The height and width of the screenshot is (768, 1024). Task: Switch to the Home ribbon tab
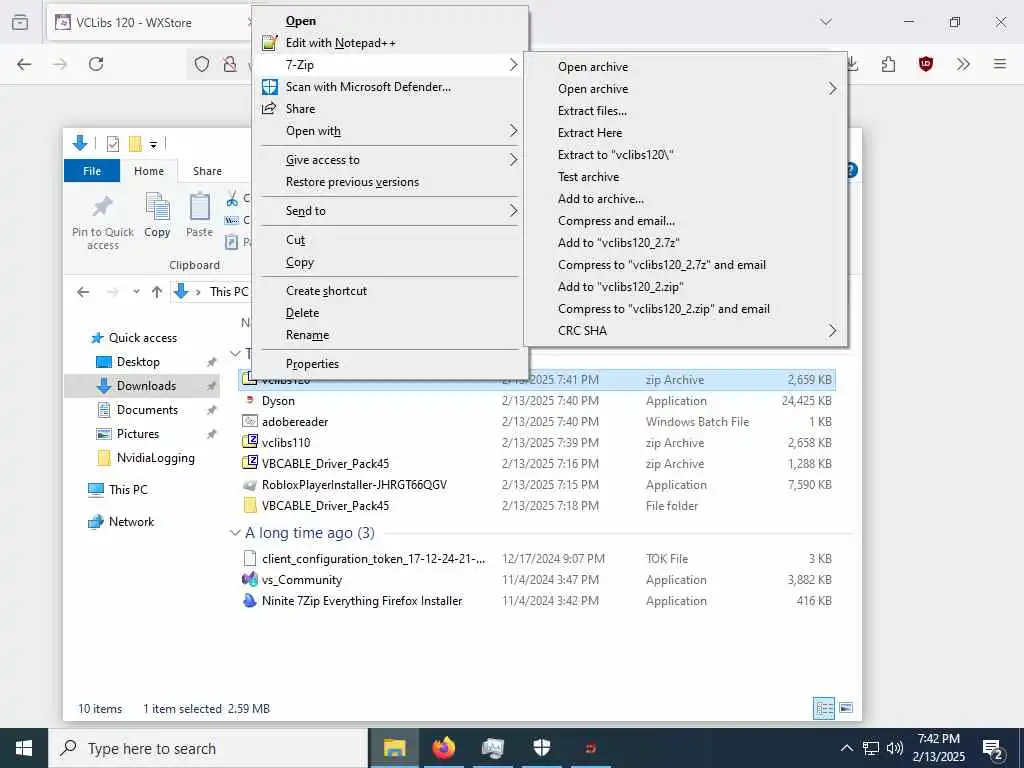149,170
